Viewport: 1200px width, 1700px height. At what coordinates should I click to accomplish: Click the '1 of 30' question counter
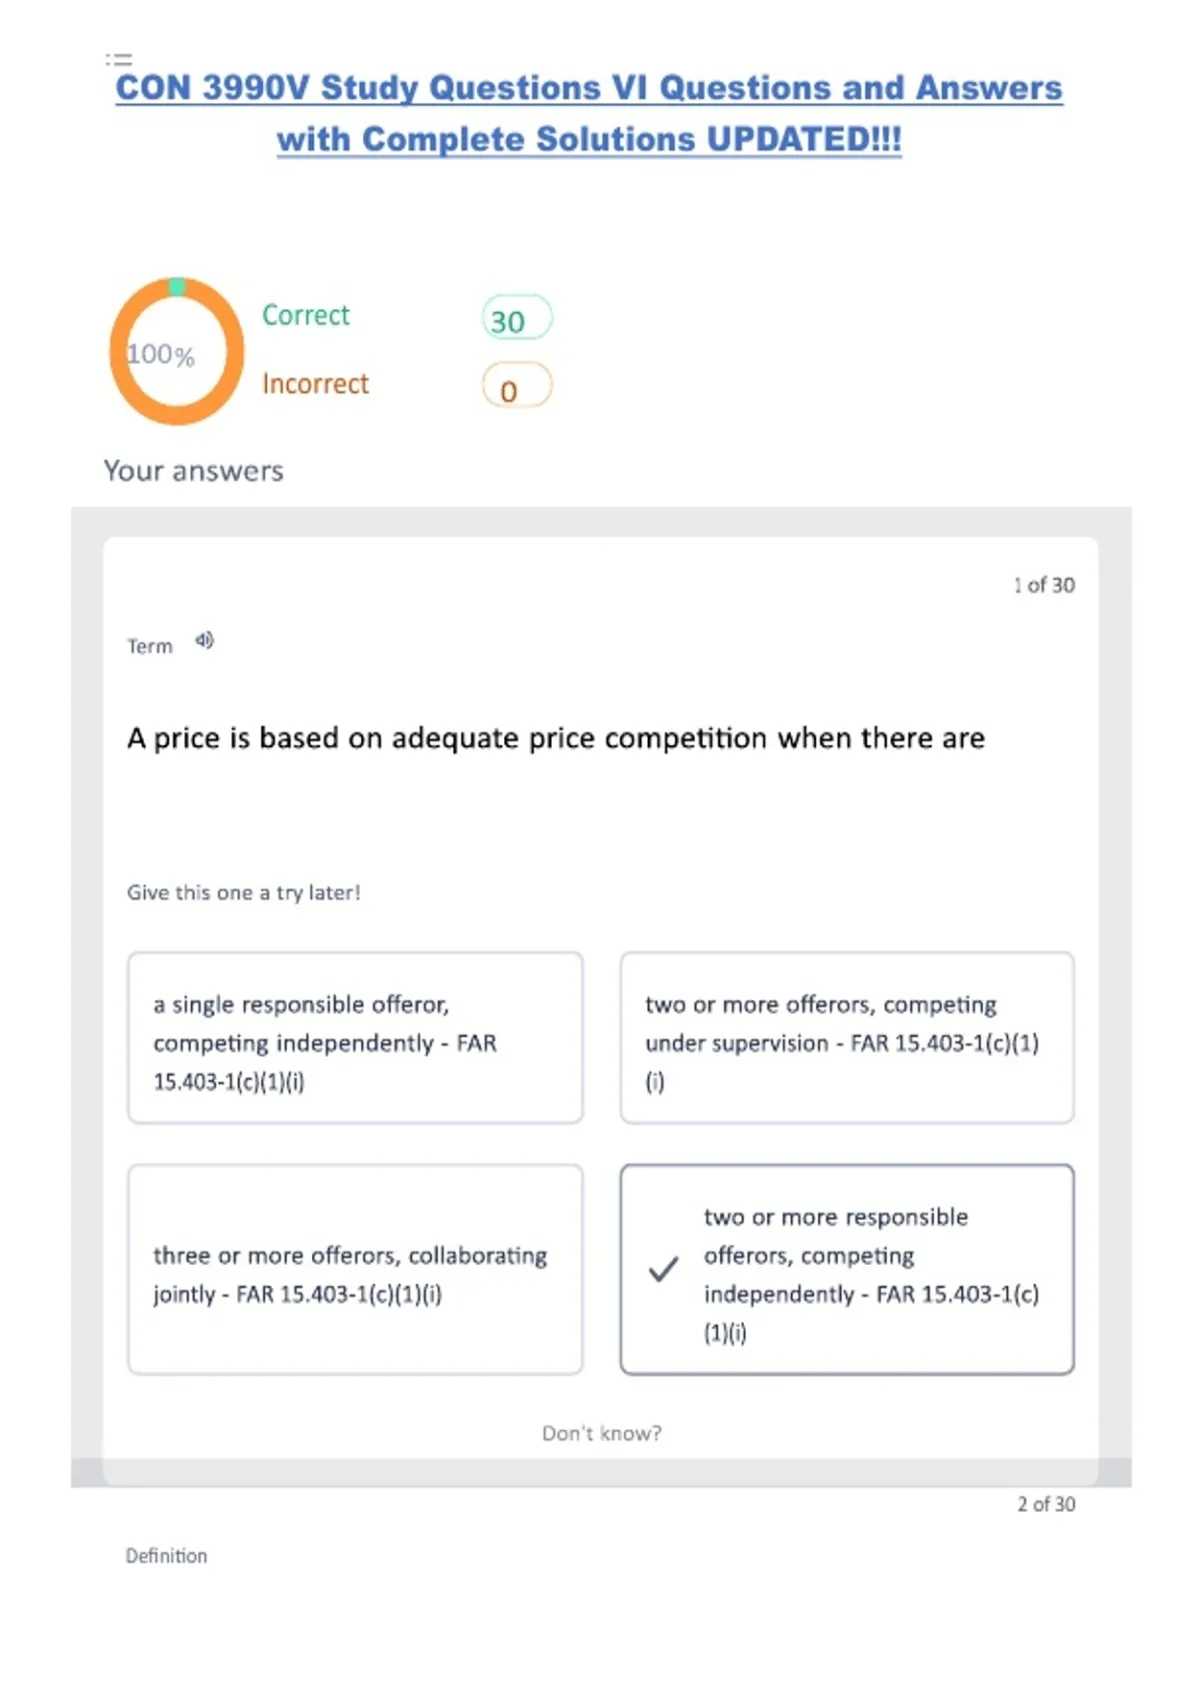tap(1044, 585)
